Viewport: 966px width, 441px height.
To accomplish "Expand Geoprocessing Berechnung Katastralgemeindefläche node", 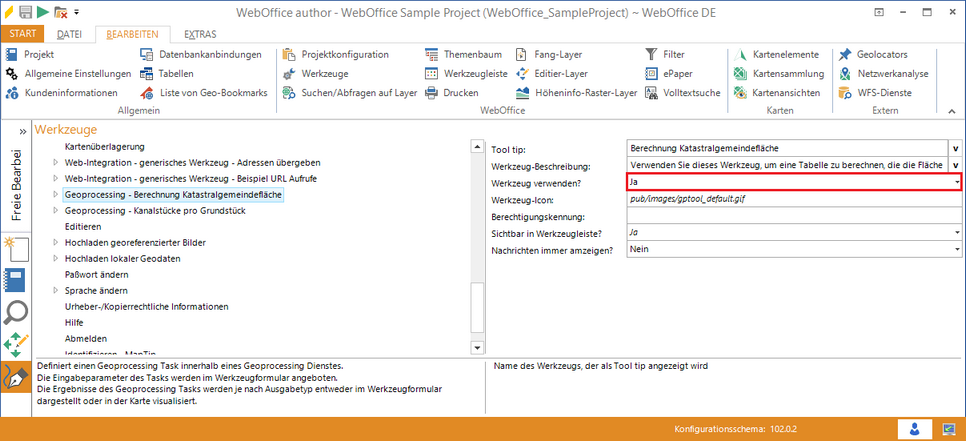I will (55, 195).
